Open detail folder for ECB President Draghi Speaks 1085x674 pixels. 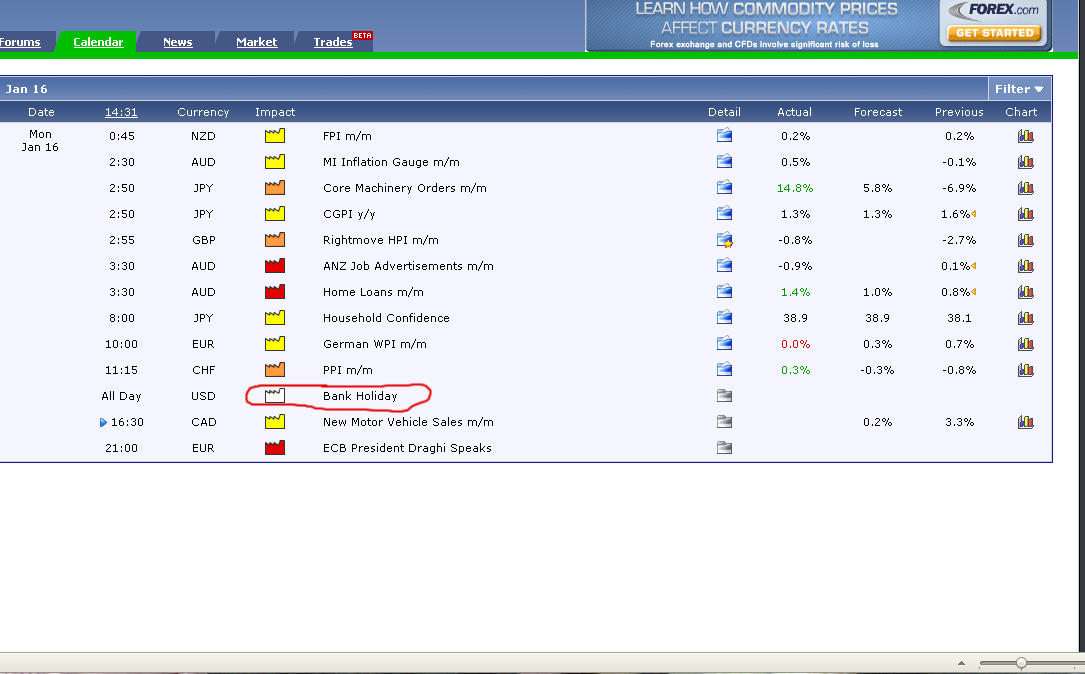724,448
